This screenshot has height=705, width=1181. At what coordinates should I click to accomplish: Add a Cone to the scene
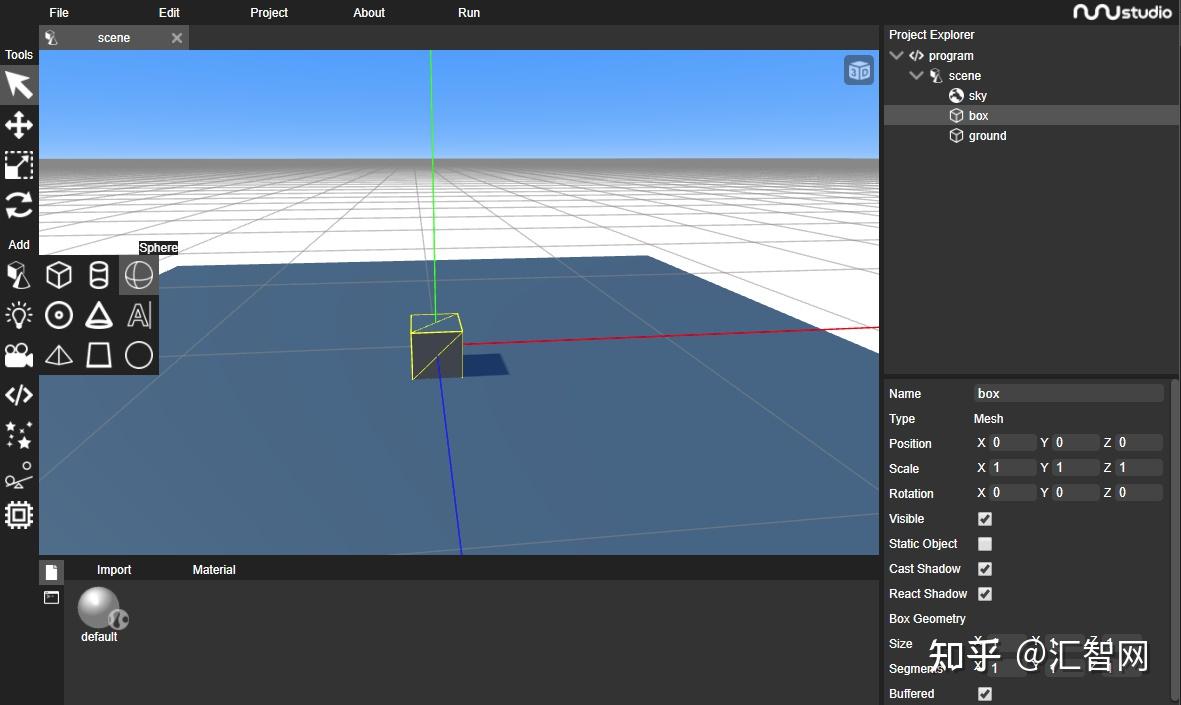pos(98,315)
